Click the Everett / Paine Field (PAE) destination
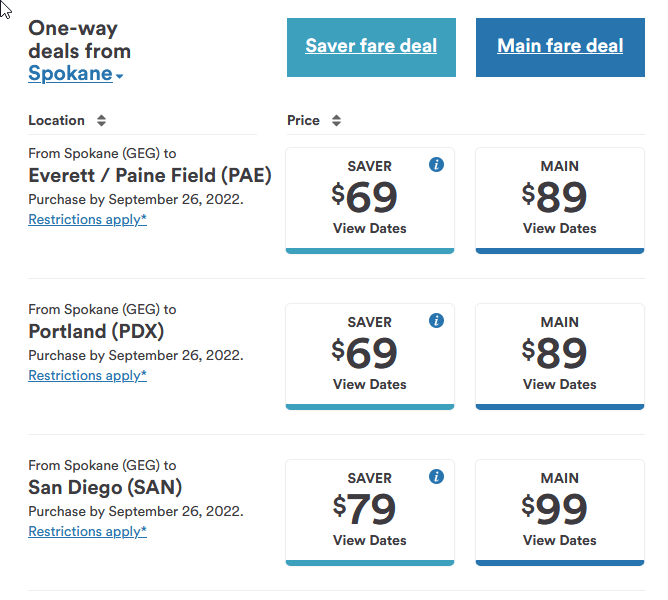The height and width of the screenshot is (600, 668). pyautogui.click(x=150, y=176)
